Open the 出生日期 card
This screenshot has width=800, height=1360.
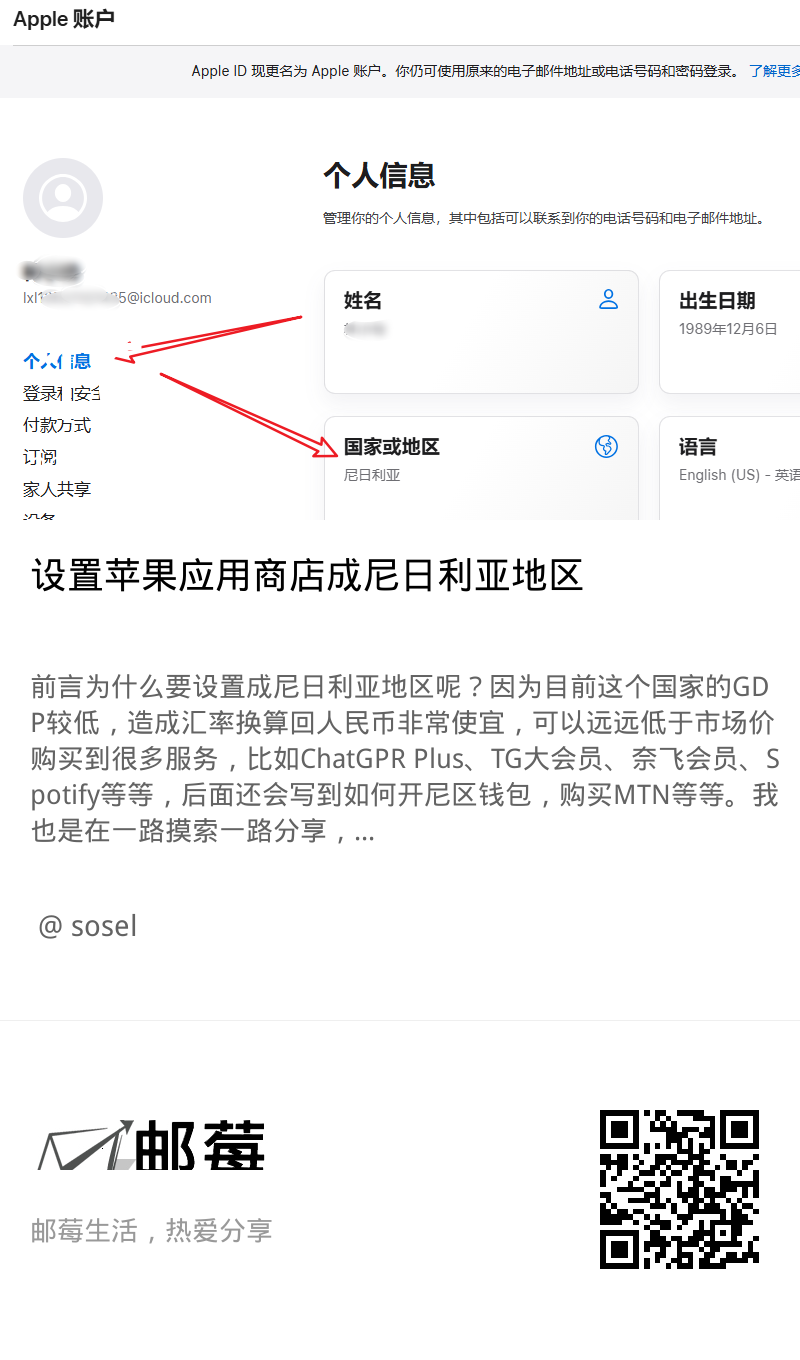730,332
